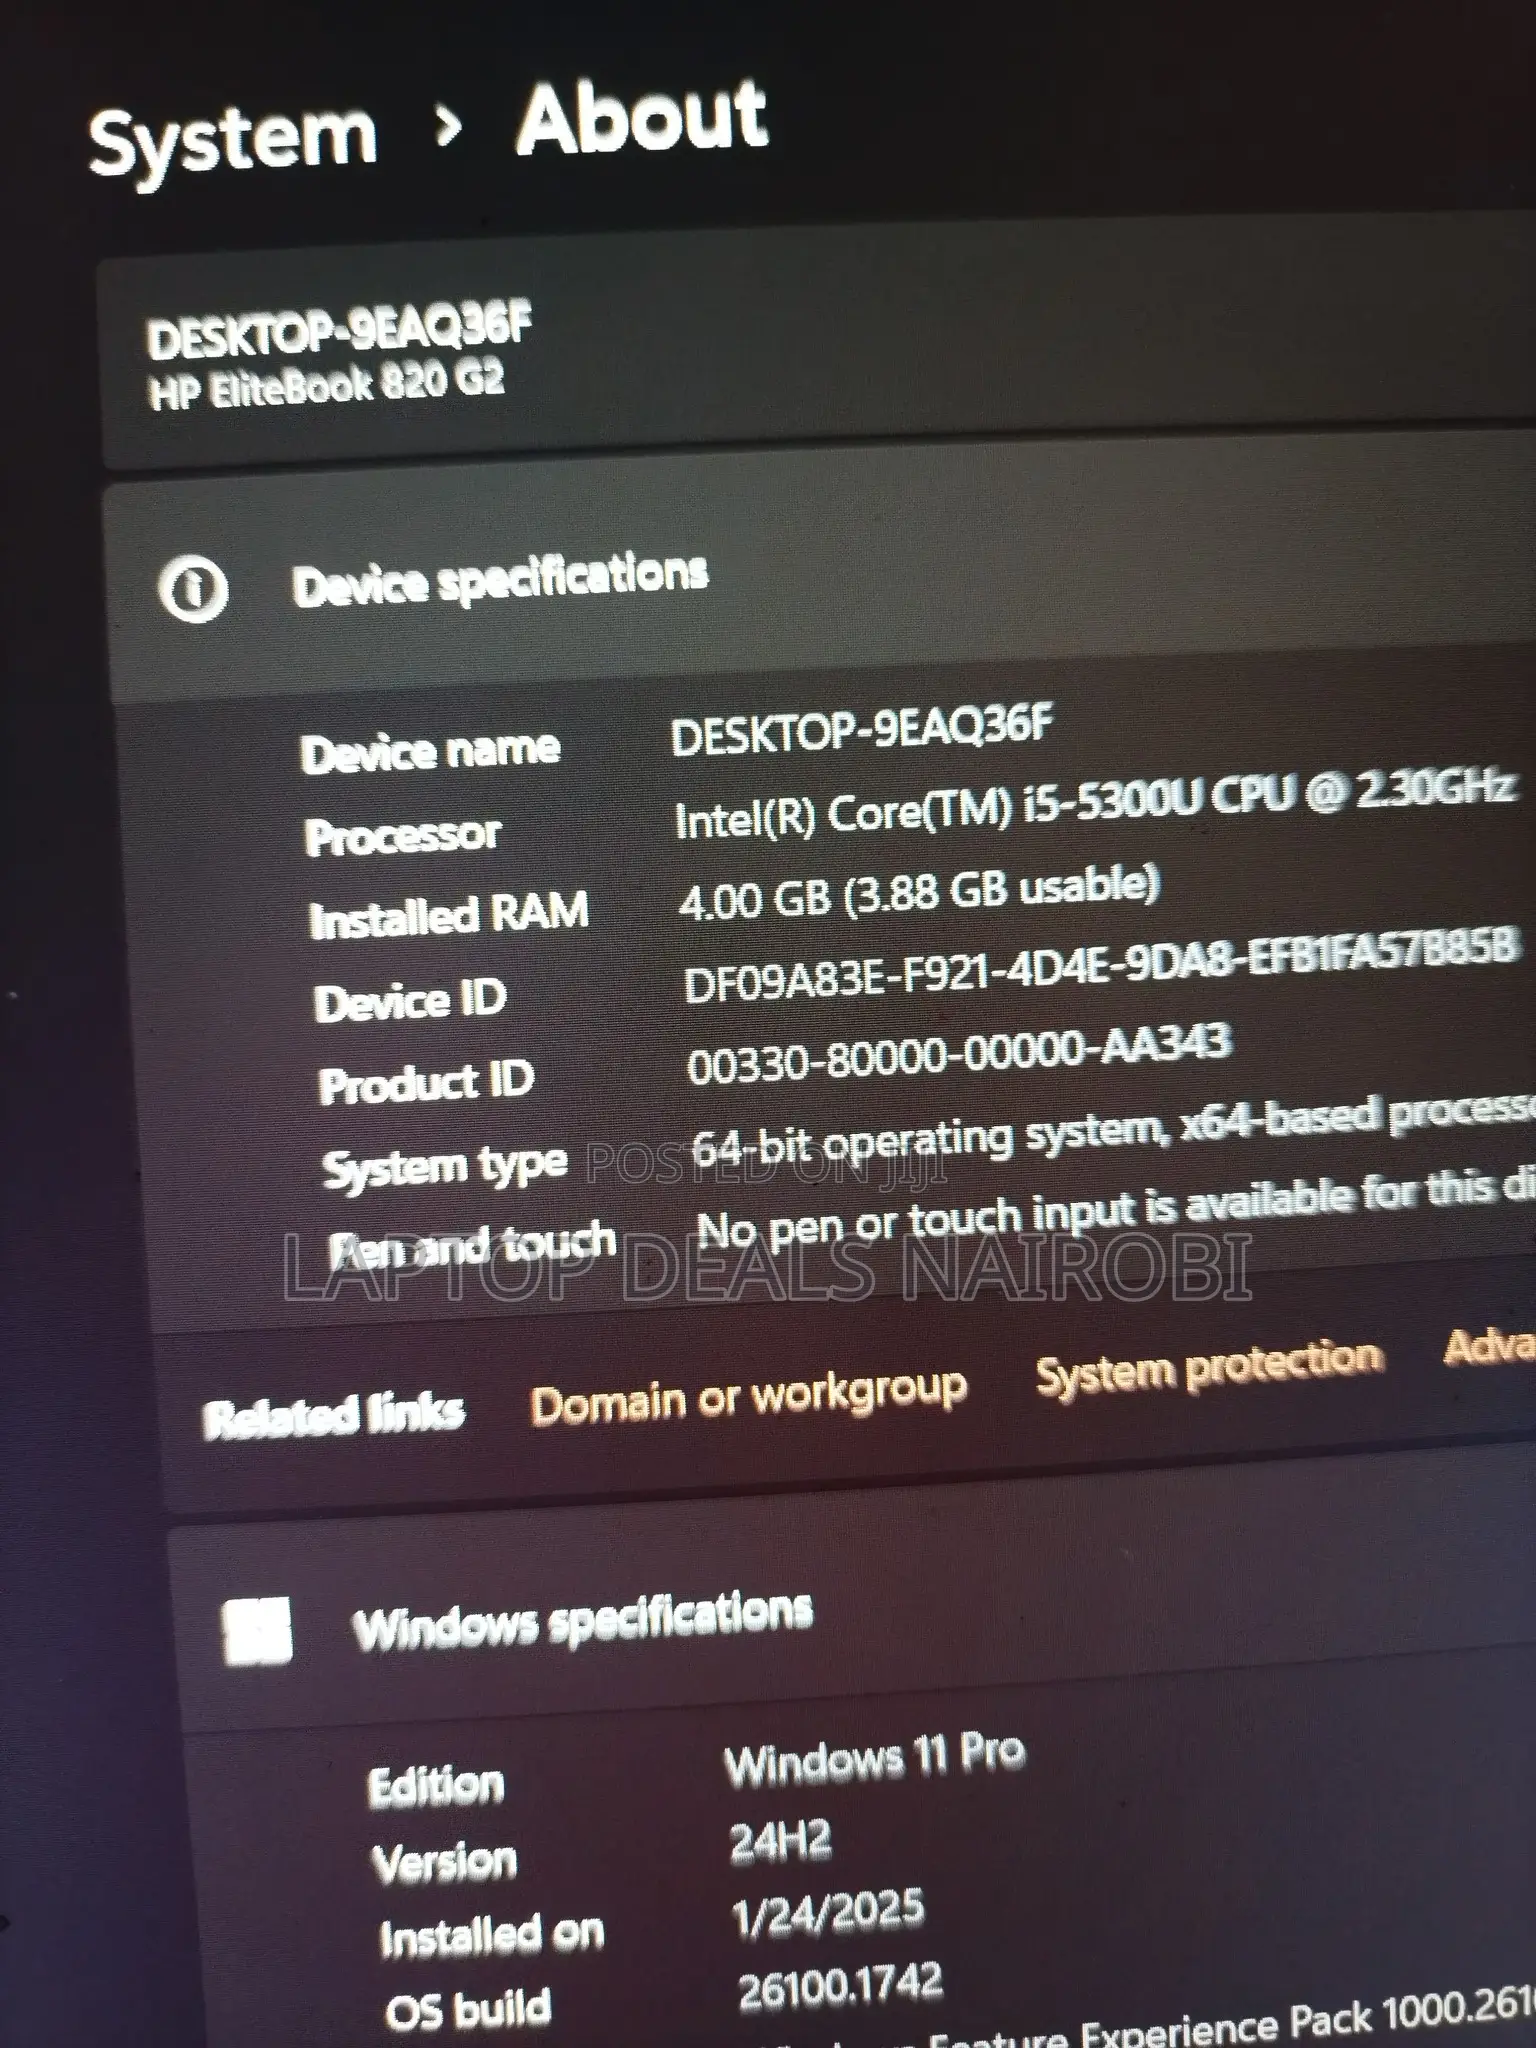
Task: Click the OS build label
Action: point(468,2010)
